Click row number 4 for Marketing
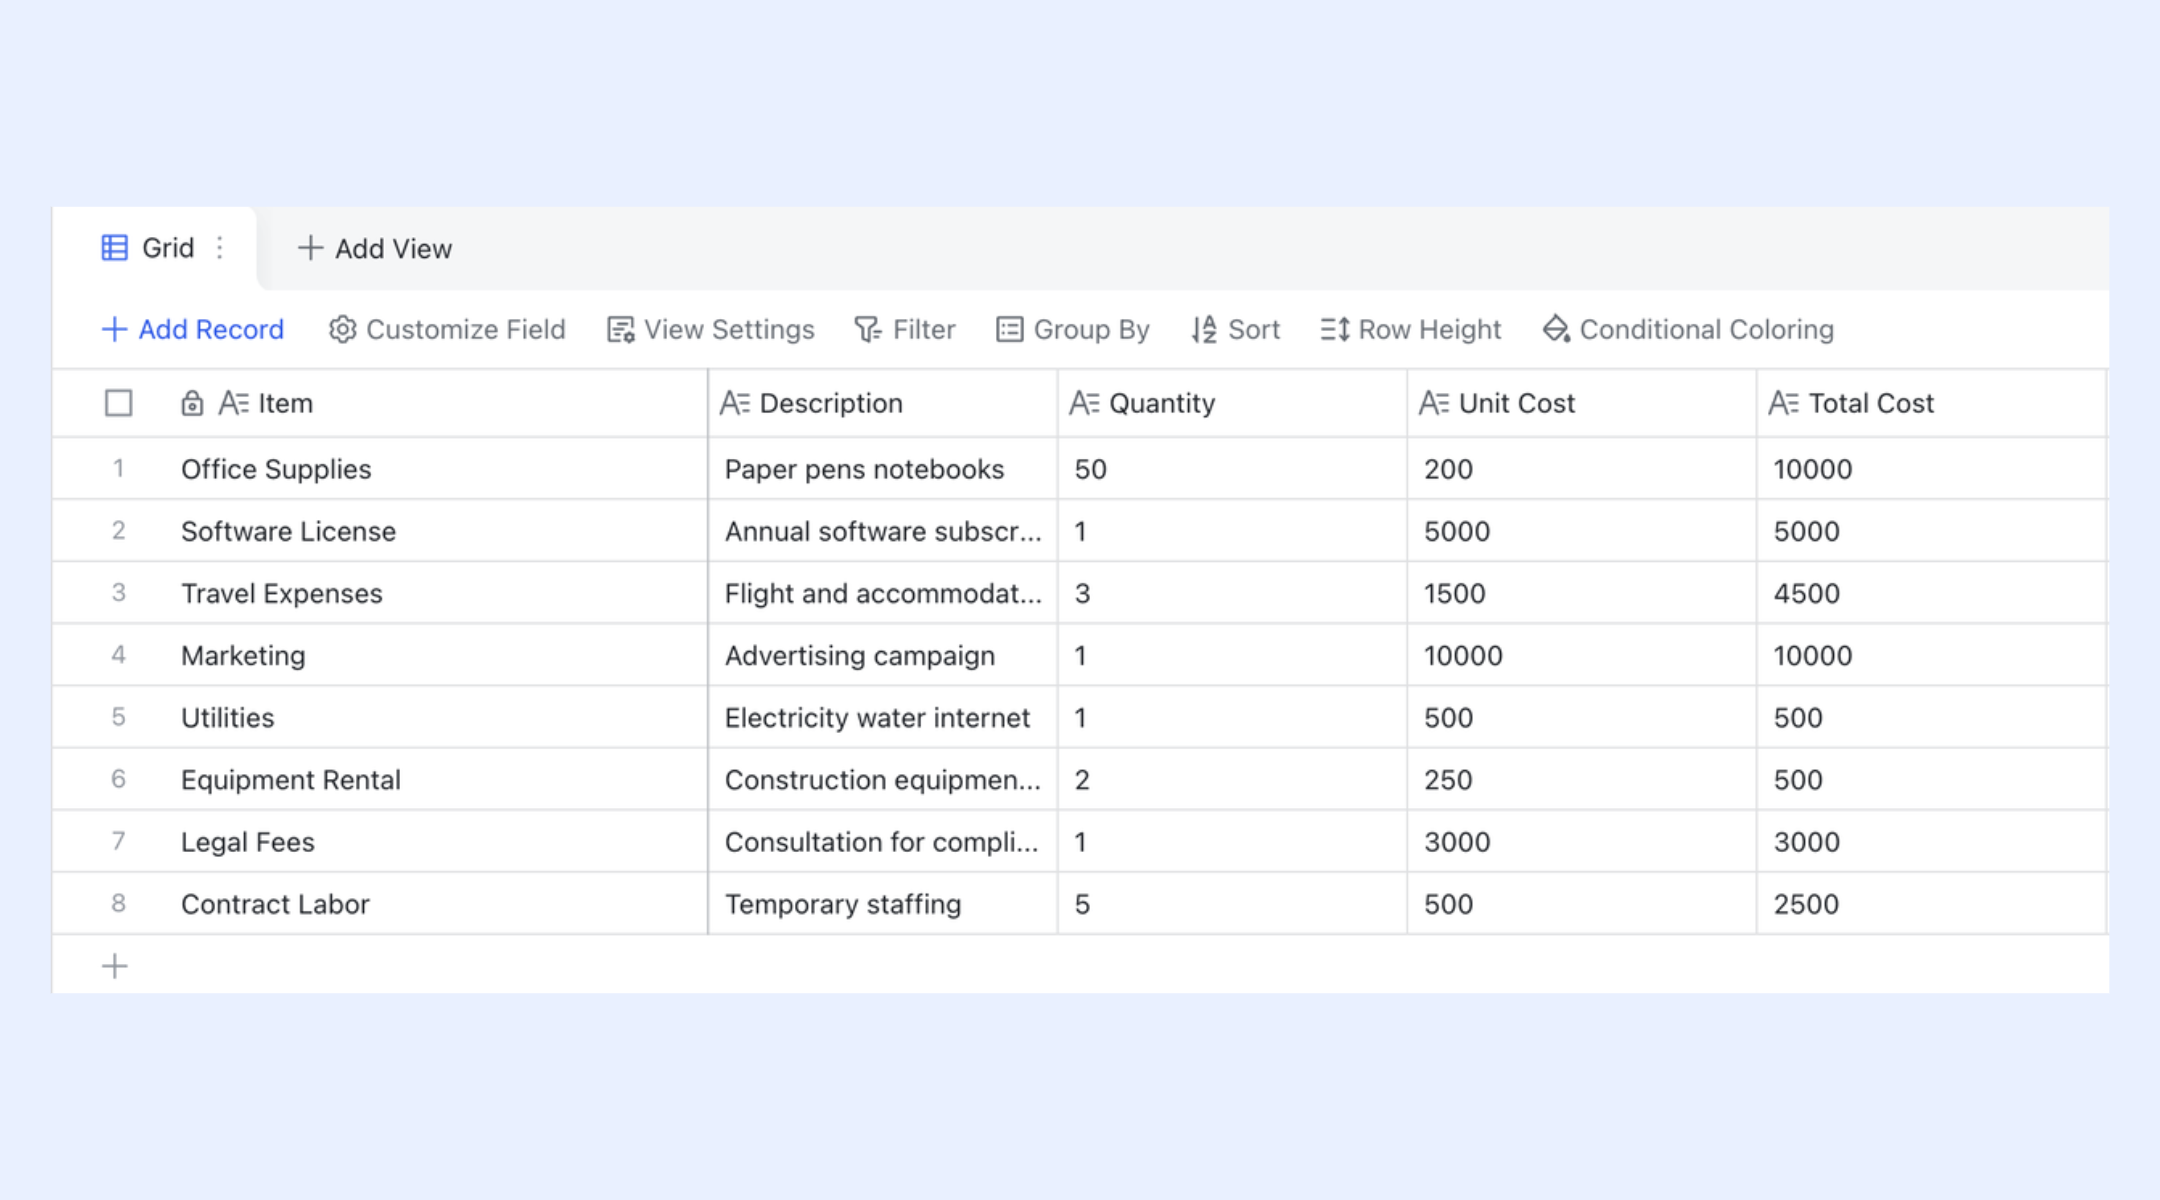 119,655
